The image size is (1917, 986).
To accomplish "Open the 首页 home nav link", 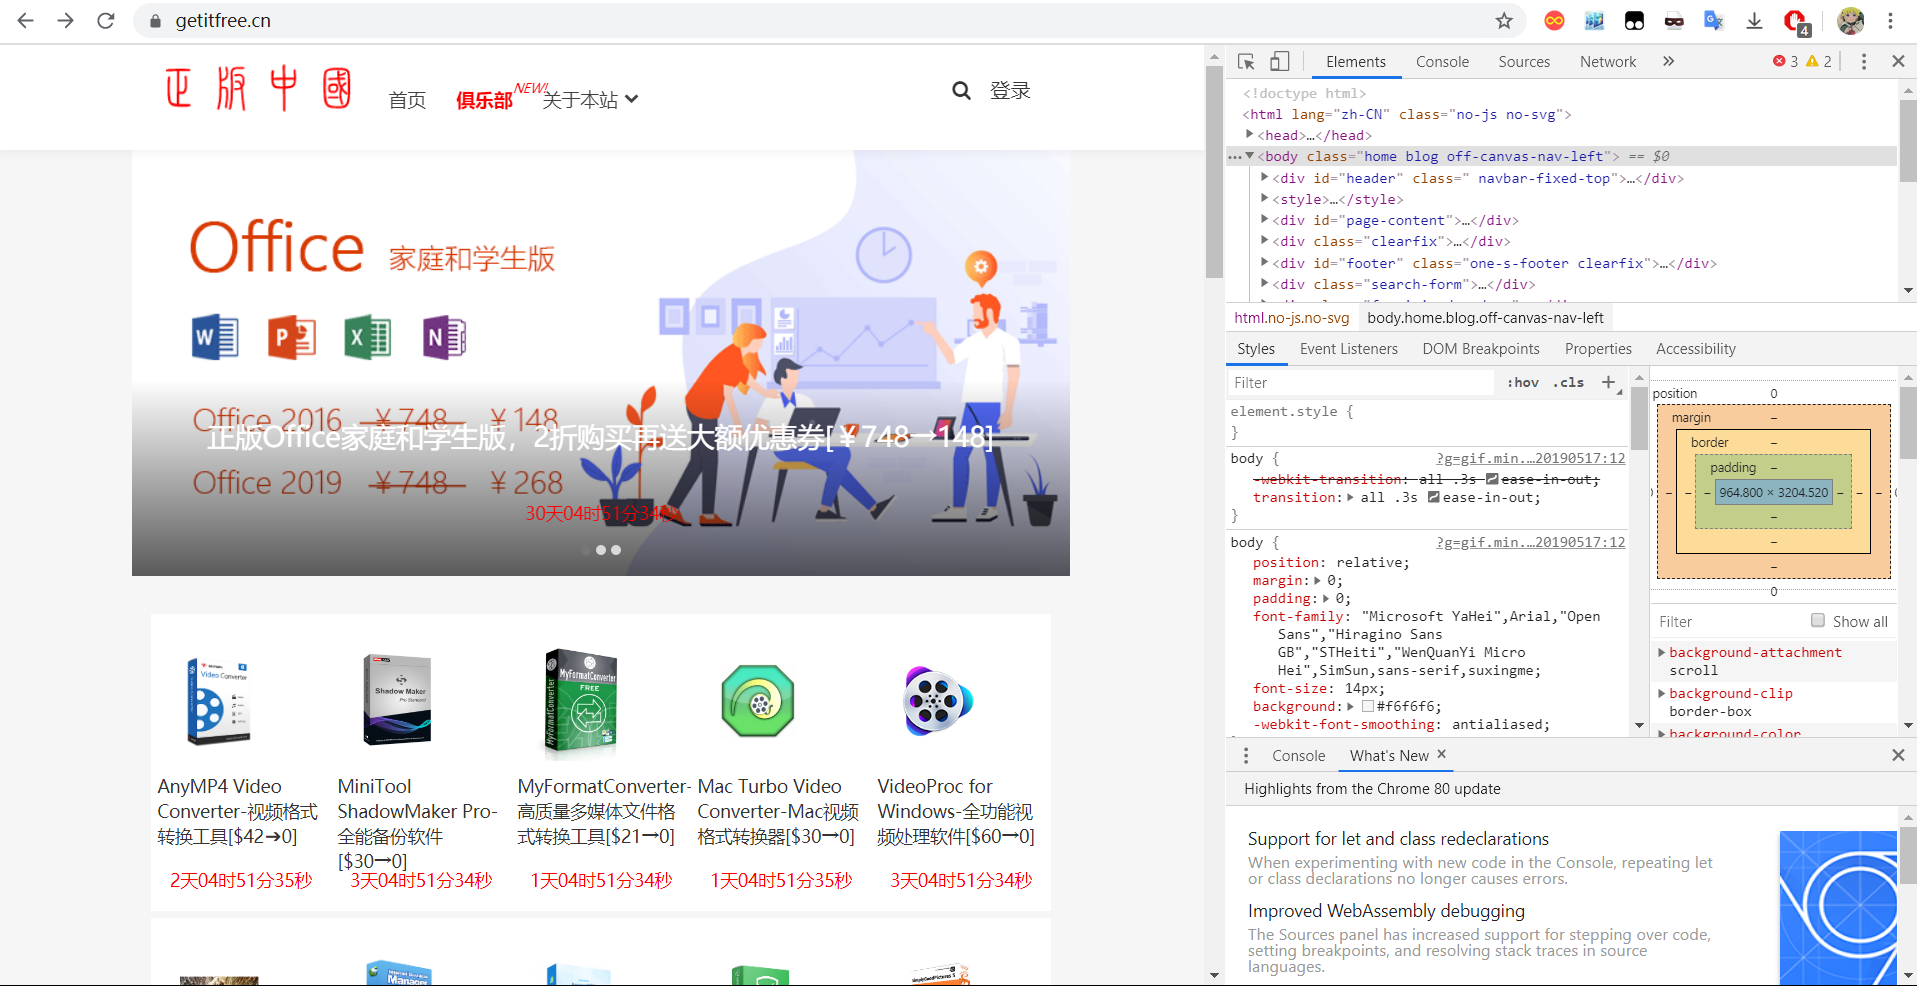I will pos(407,100).
